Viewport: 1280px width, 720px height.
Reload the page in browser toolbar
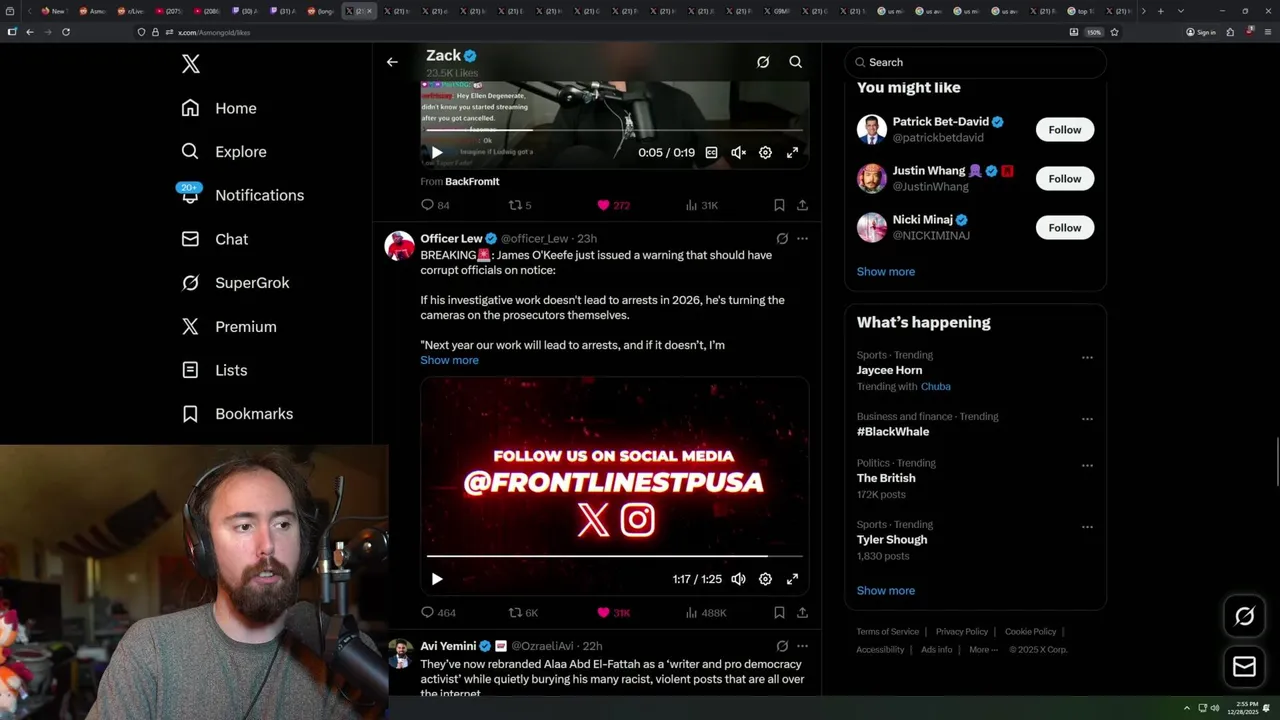click(x=66, y=32)
